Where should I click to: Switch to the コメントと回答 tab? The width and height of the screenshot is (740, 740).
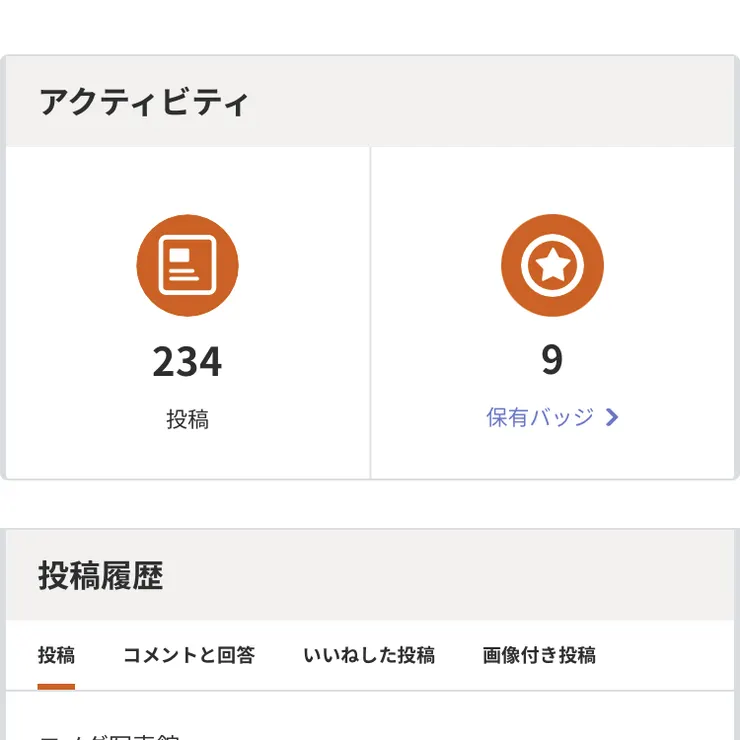[x=189, y=655]
